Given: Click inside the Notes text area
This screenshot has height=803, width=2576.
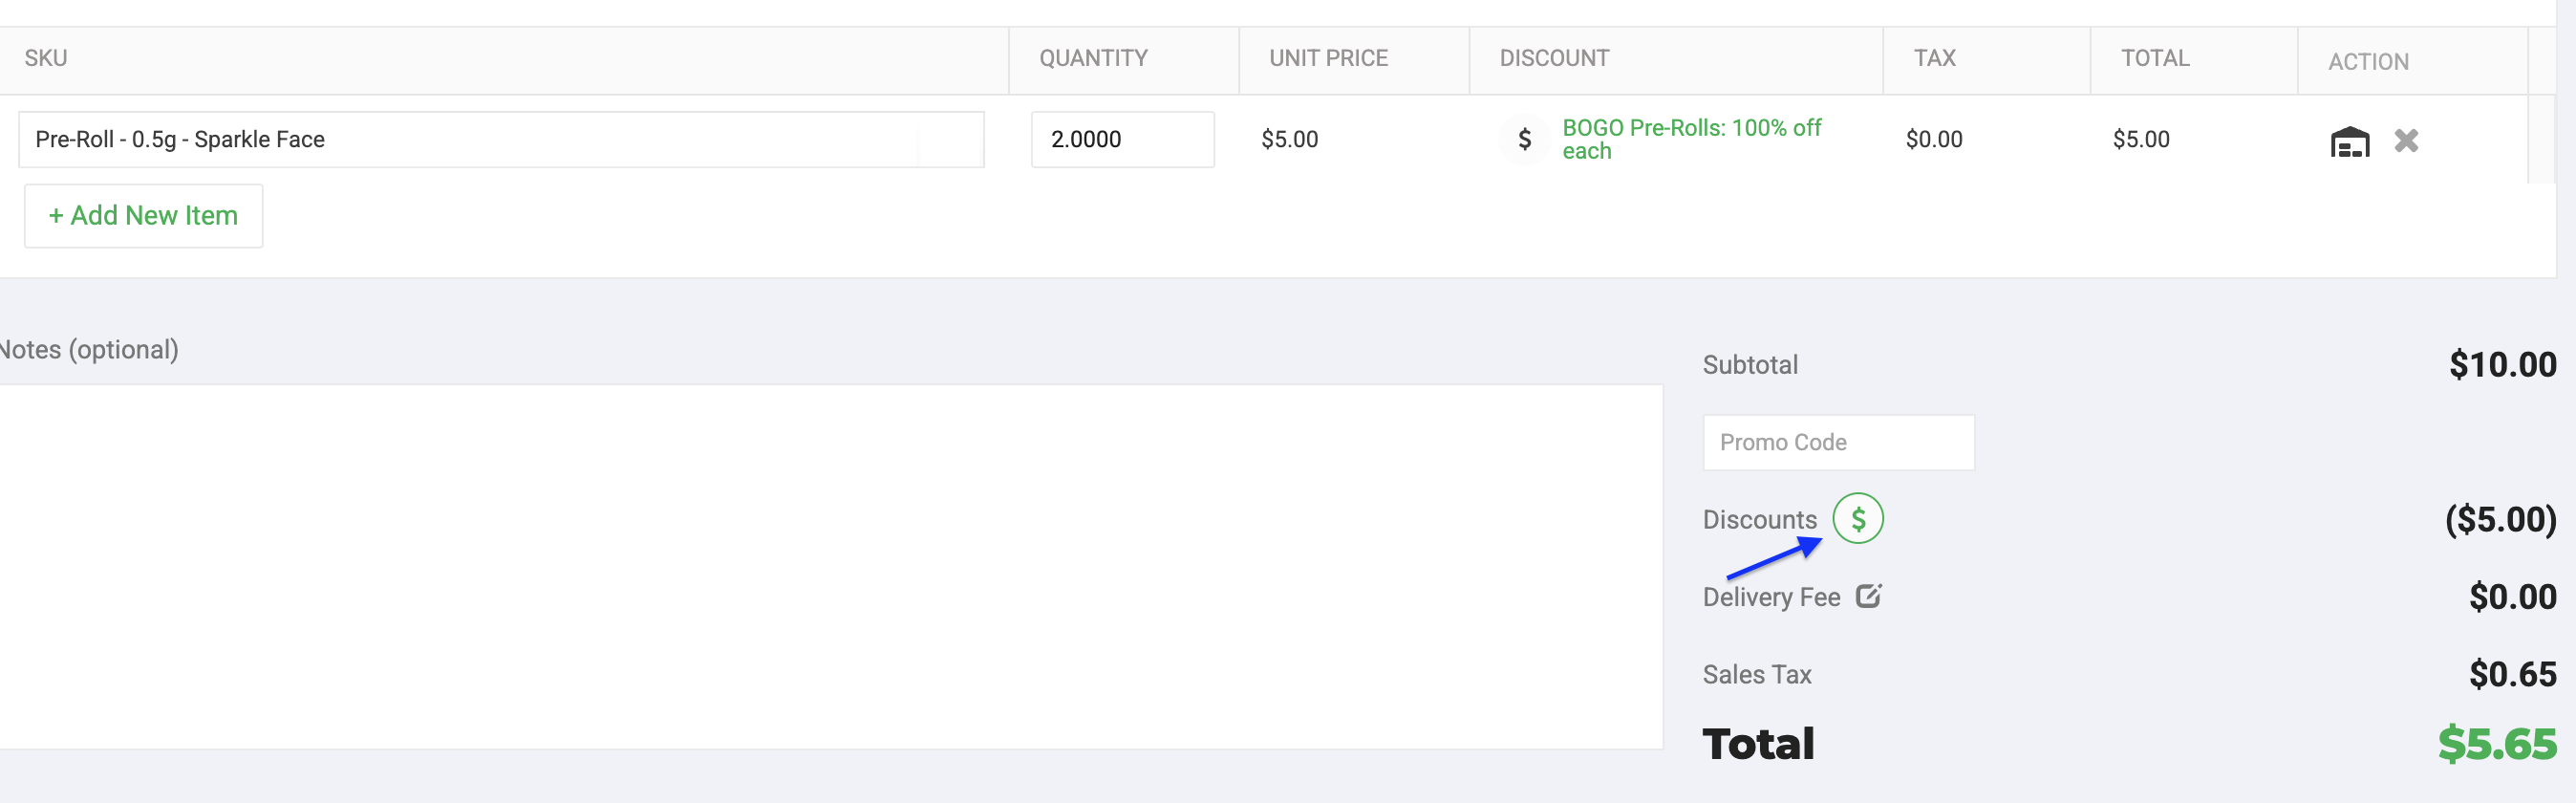Looking at the screenshot, I should [x=830, y=567].
